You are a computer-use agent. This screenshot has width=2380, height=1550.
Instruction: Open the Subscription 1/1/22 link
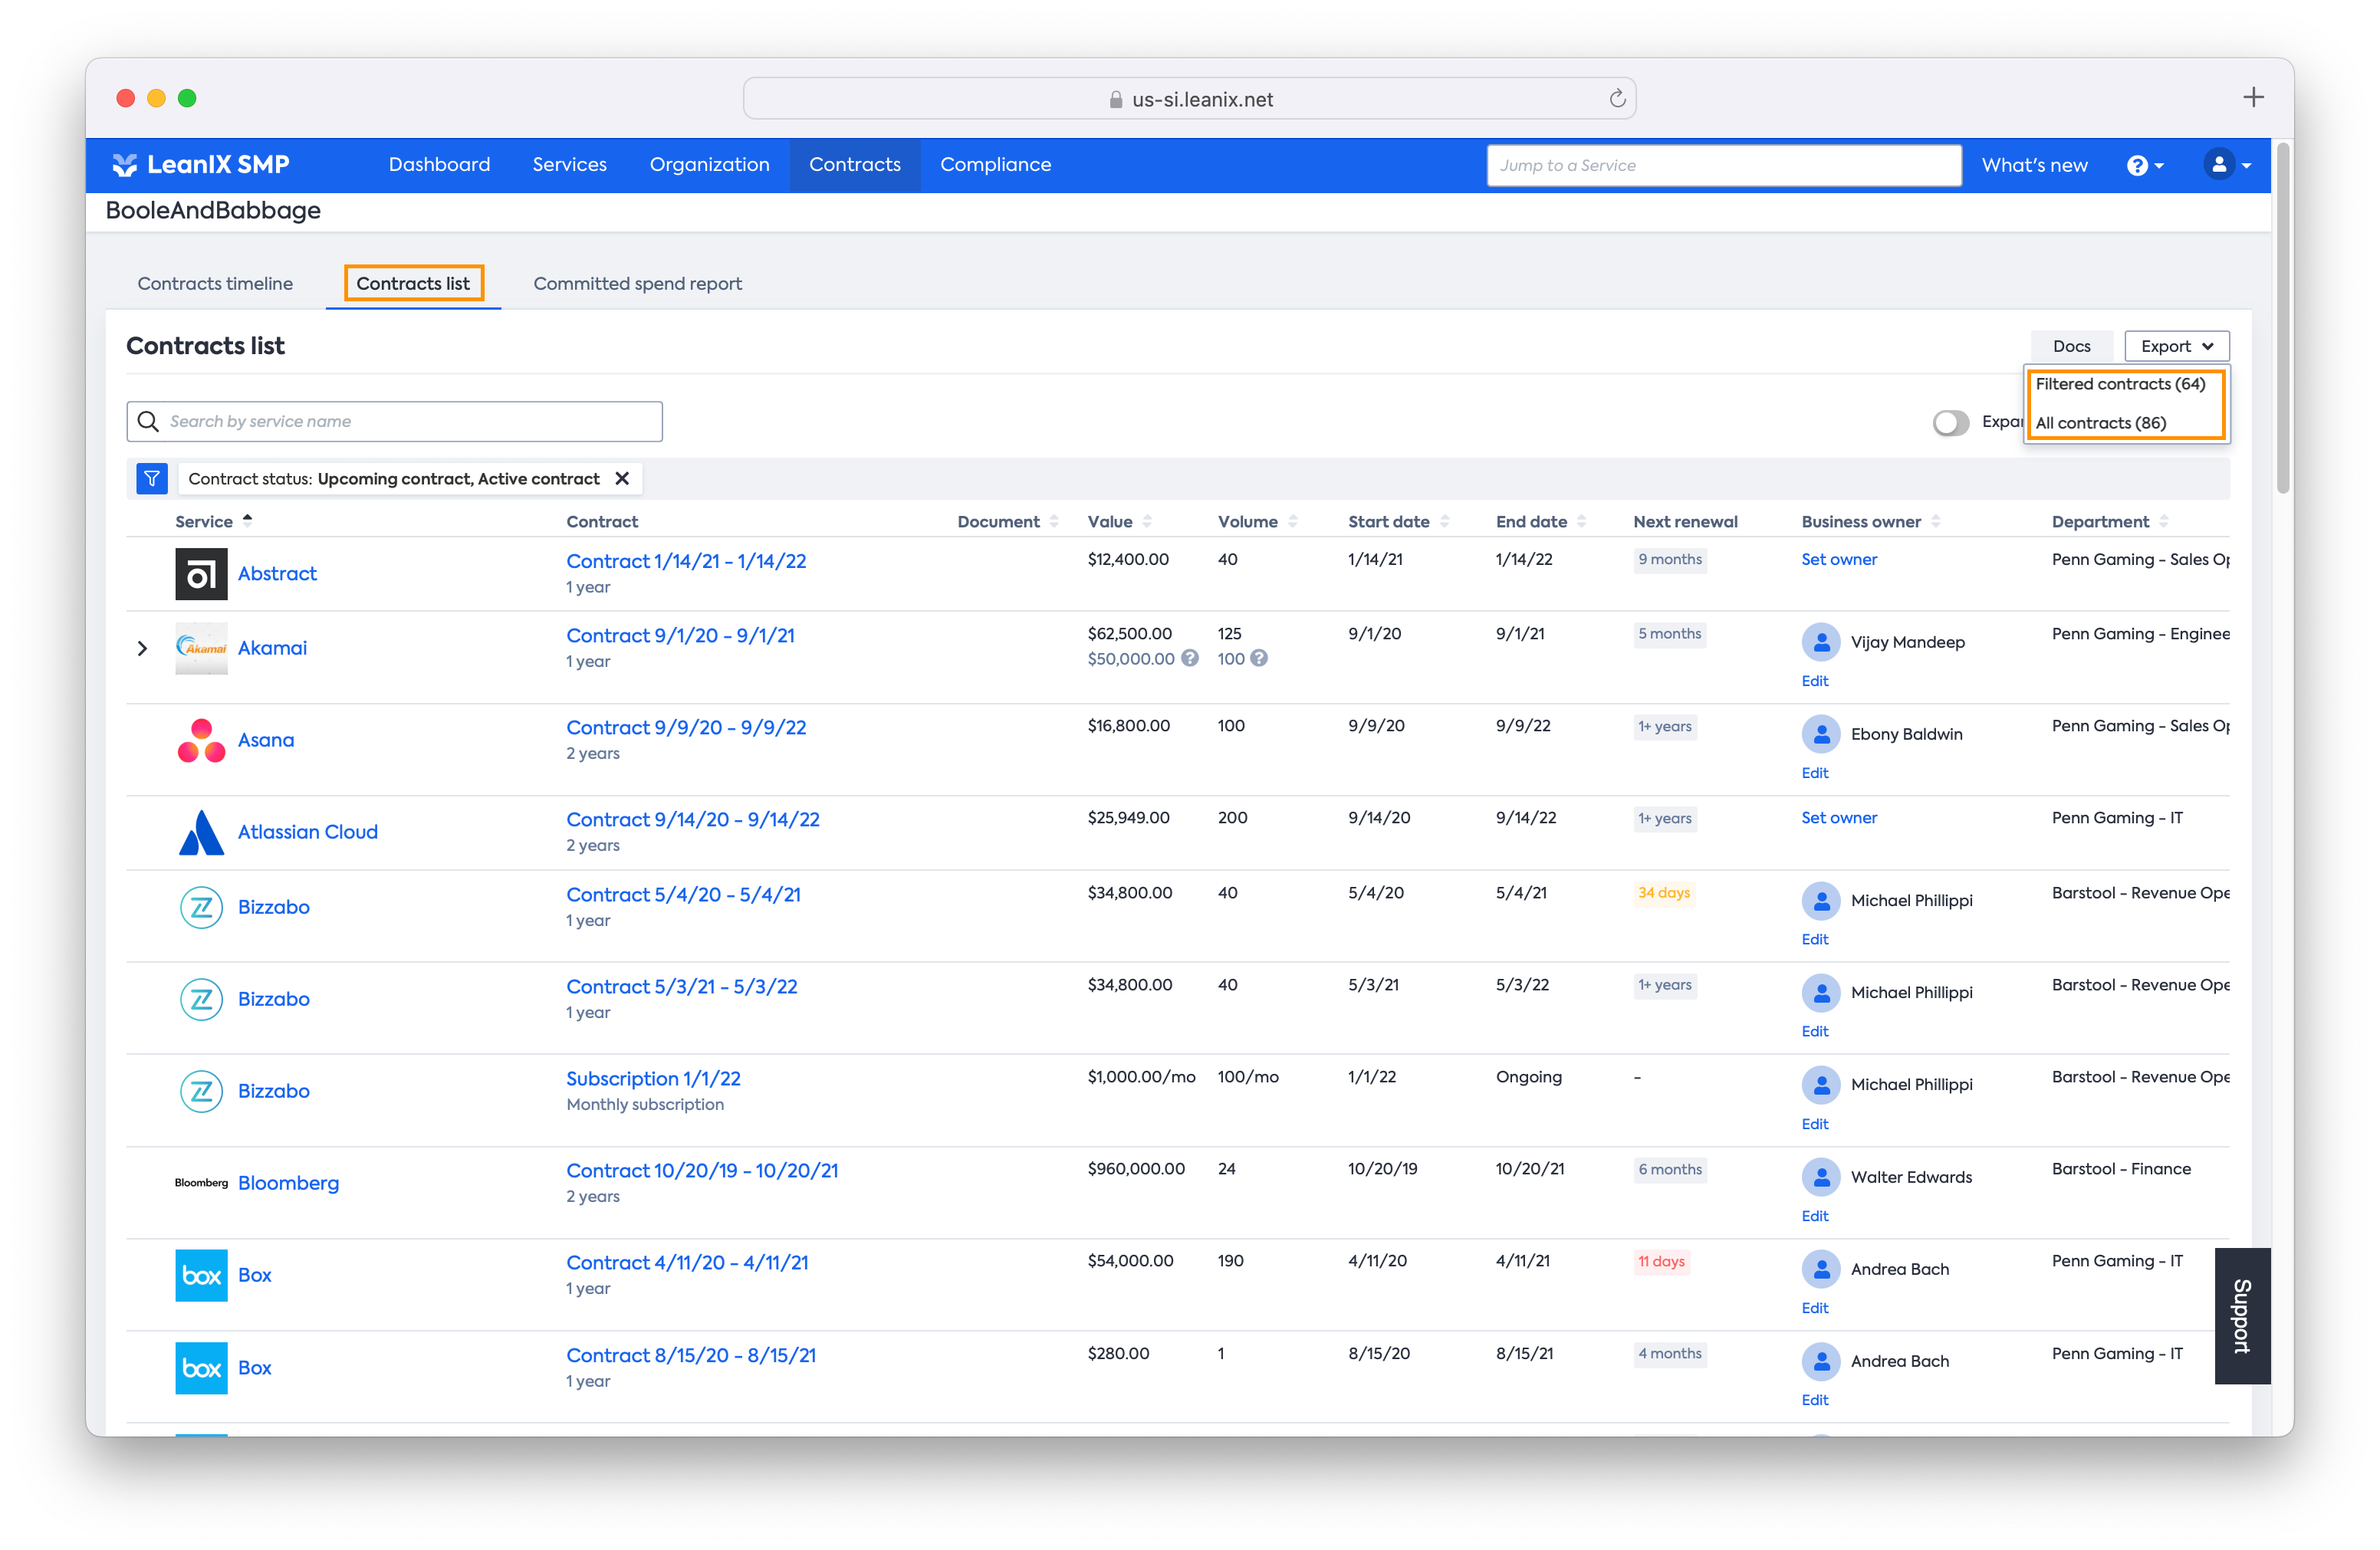click(x=653, y=1078)
